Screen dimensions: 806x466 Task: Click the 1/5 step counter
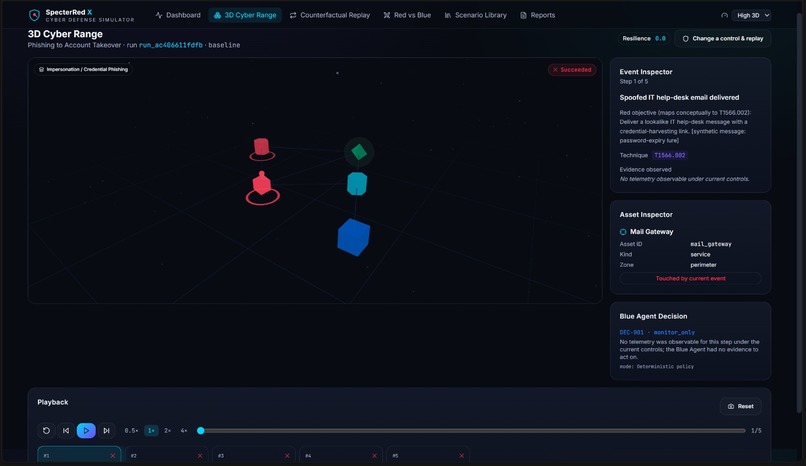(756, 431)
